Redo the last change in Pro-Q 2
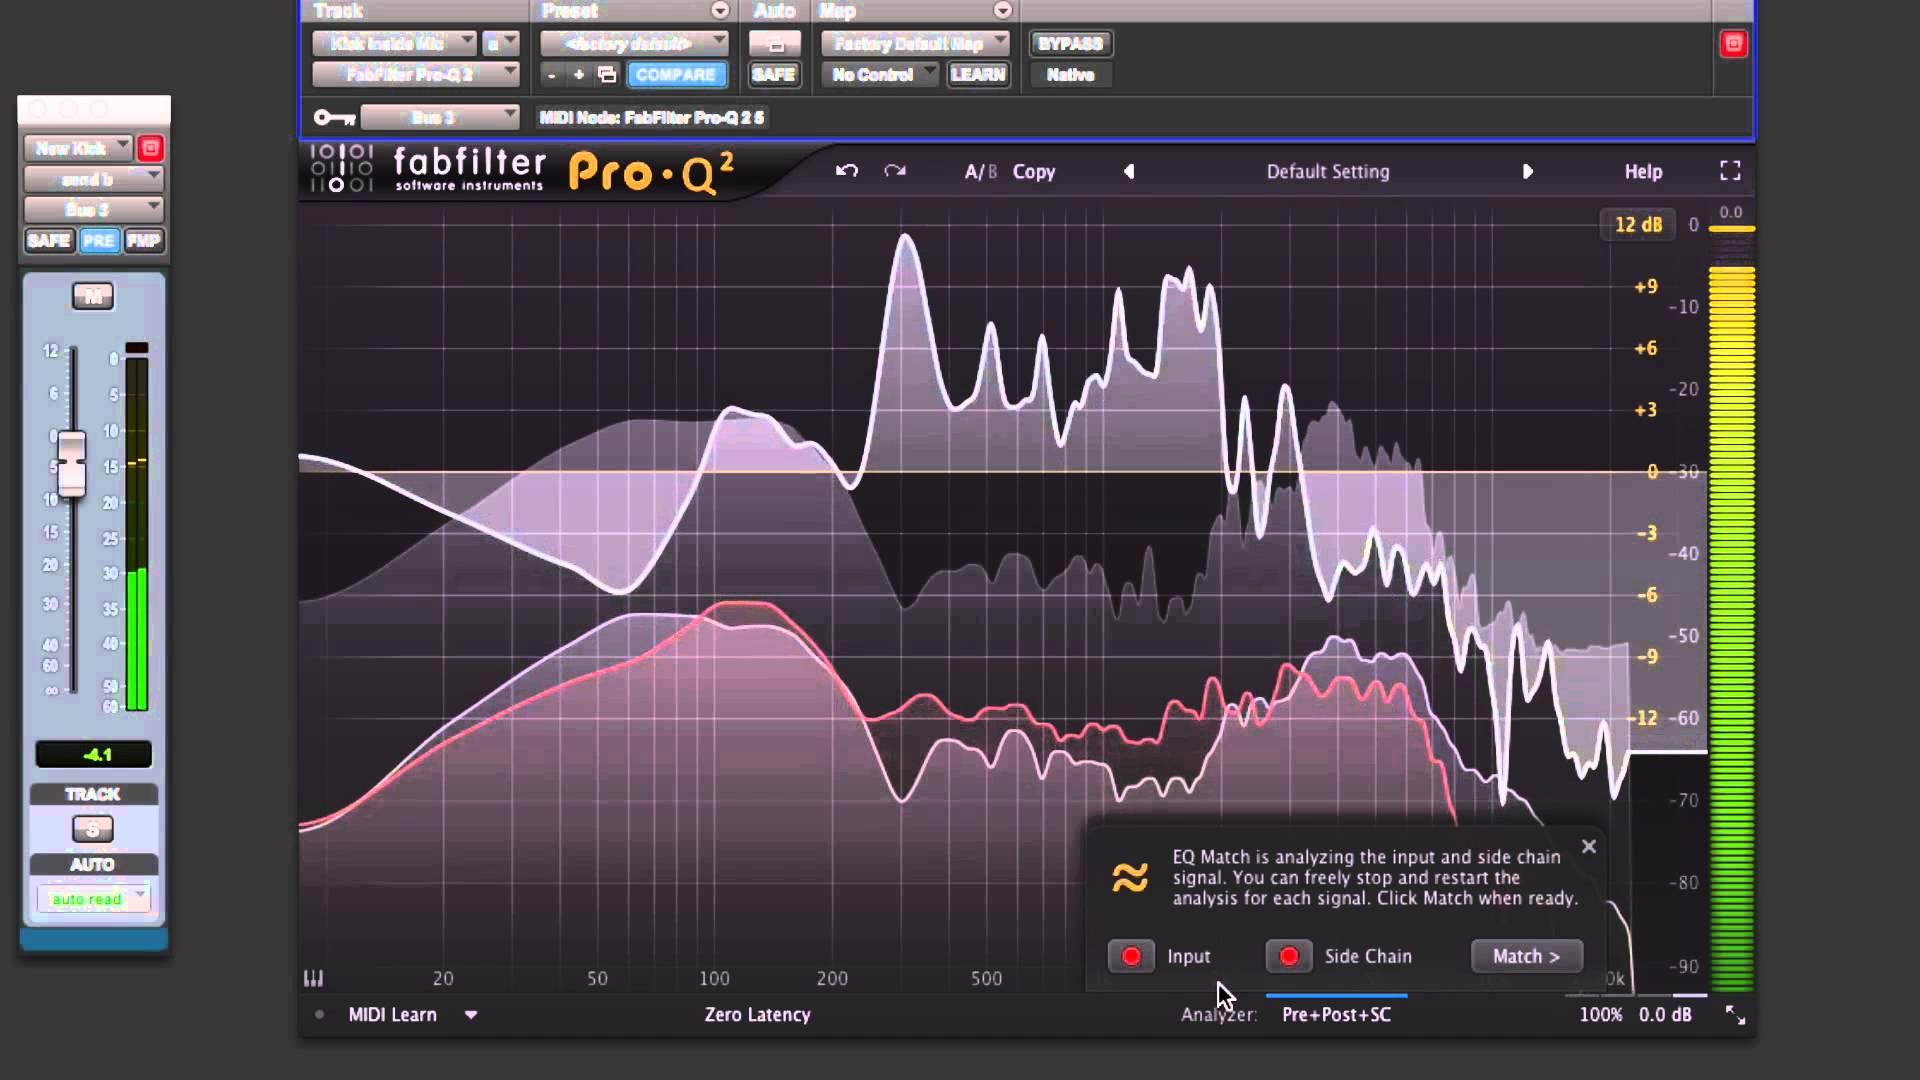 (x=895, y=171)
